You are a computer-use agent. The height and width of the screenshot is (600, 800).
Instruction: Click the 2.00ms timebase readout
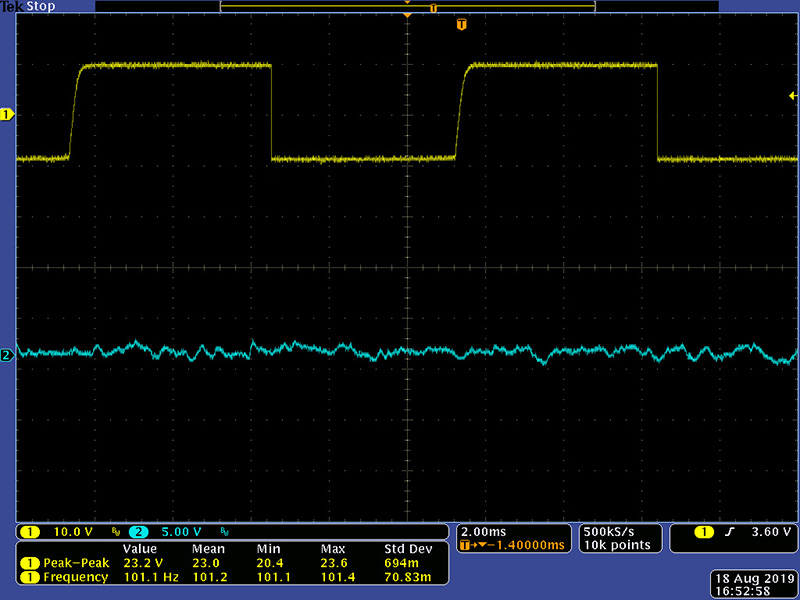(483, 531)
